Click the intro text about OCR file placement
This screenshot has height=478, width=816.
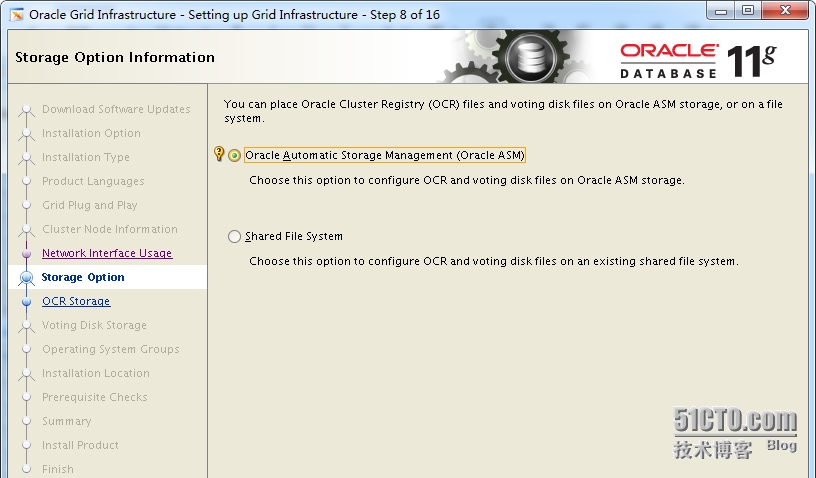pos(503,111)
